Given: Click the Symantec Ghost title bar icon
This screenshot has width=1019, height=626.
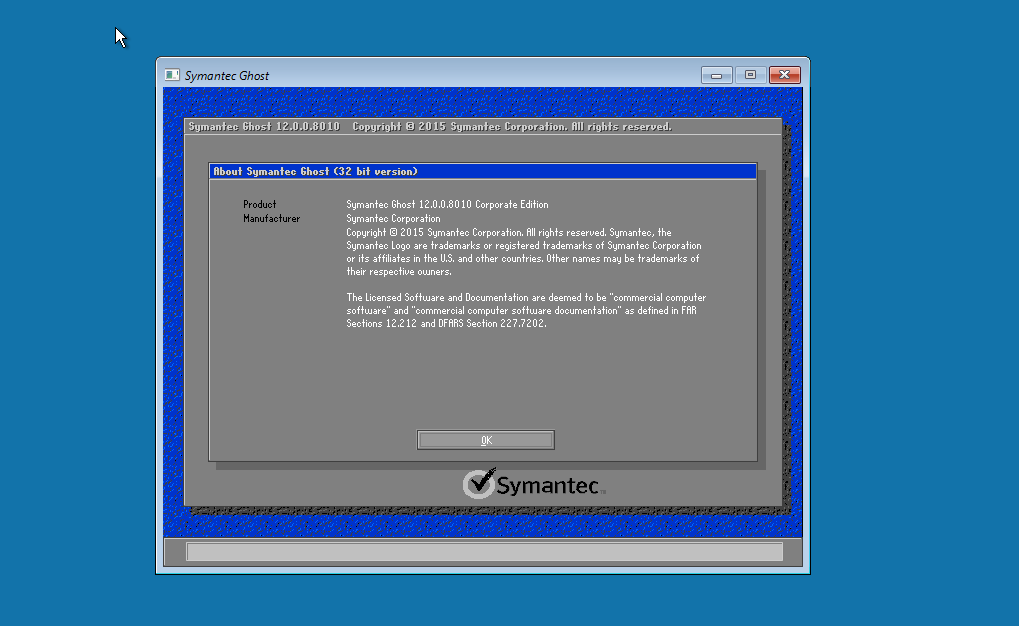Looking at the screenshot, I should (172, 75).
